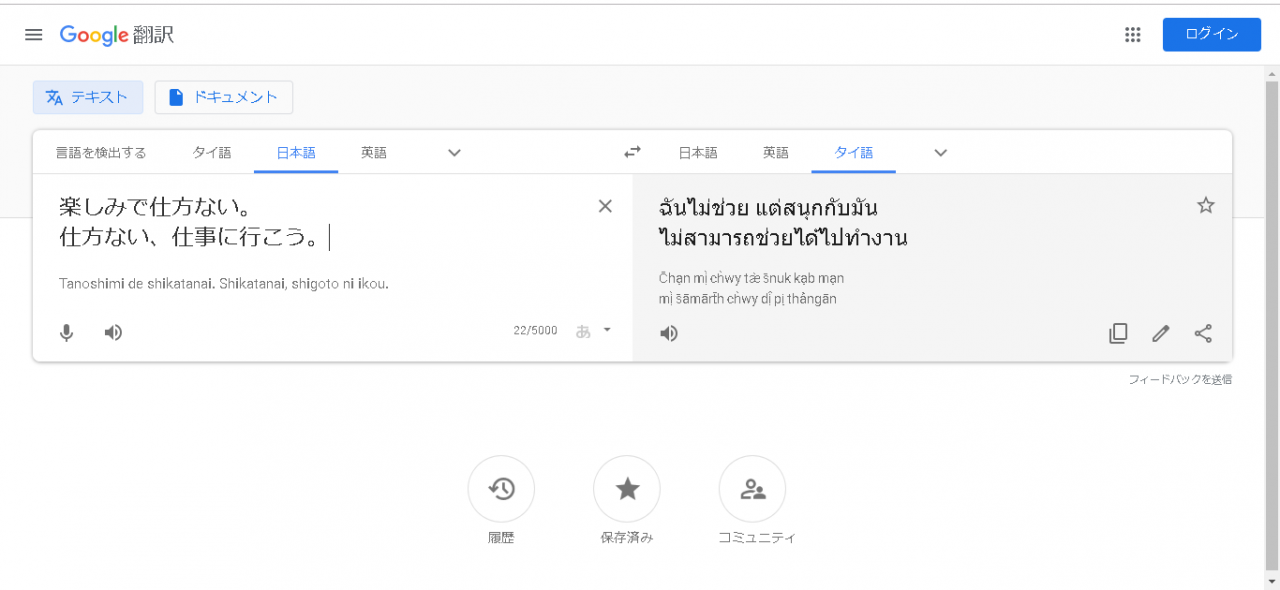Image resolution: width=1280 pixels, height=590 pixels.
Task: Open the Google apps grid
Action: 1133,35
